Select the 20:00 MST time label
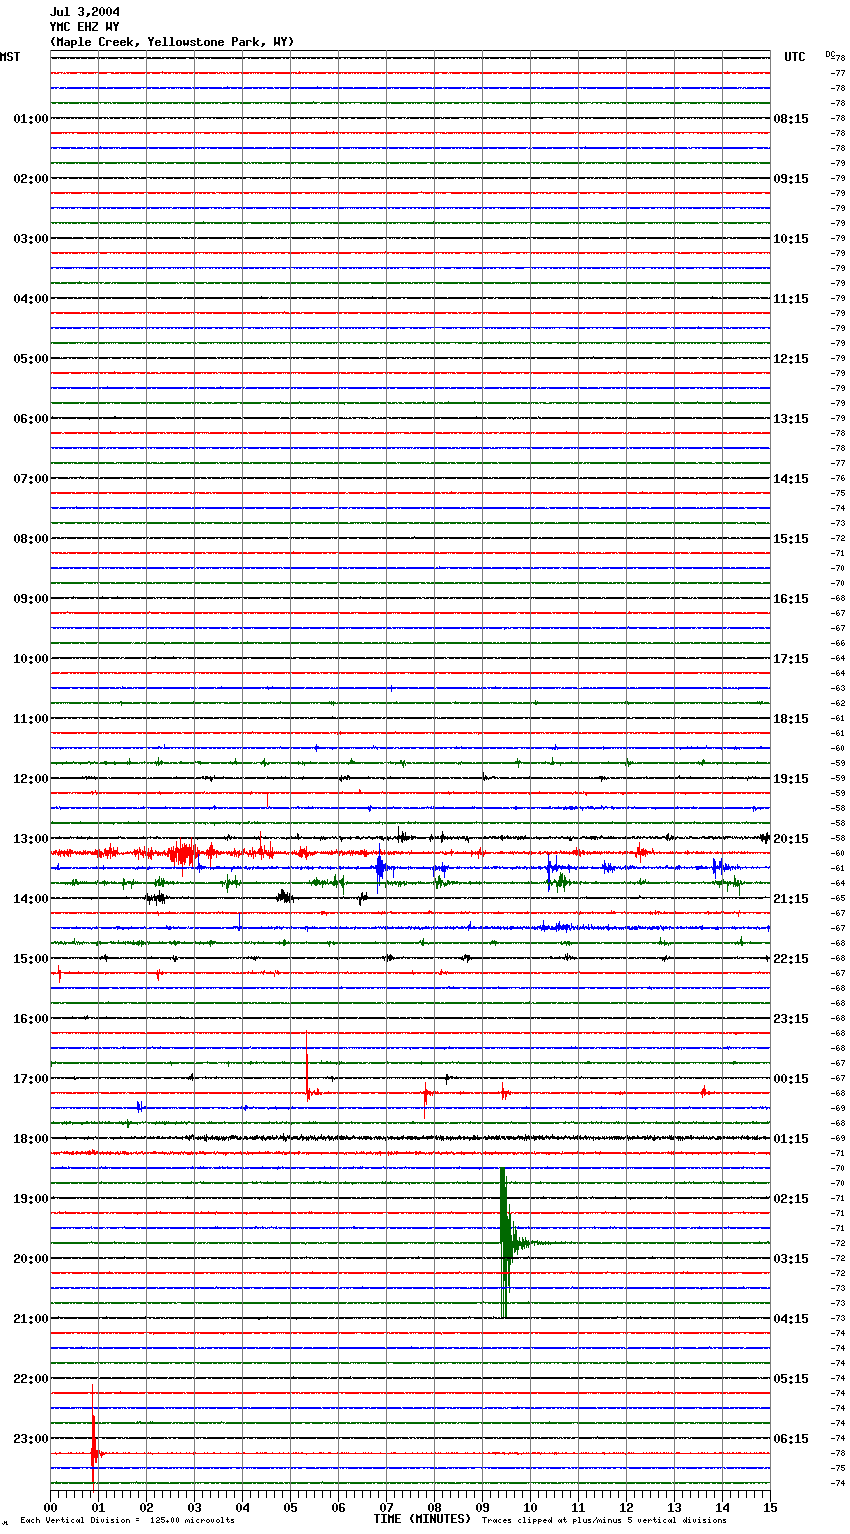This screenshot has width=850, height=1534. (31, 1259)
